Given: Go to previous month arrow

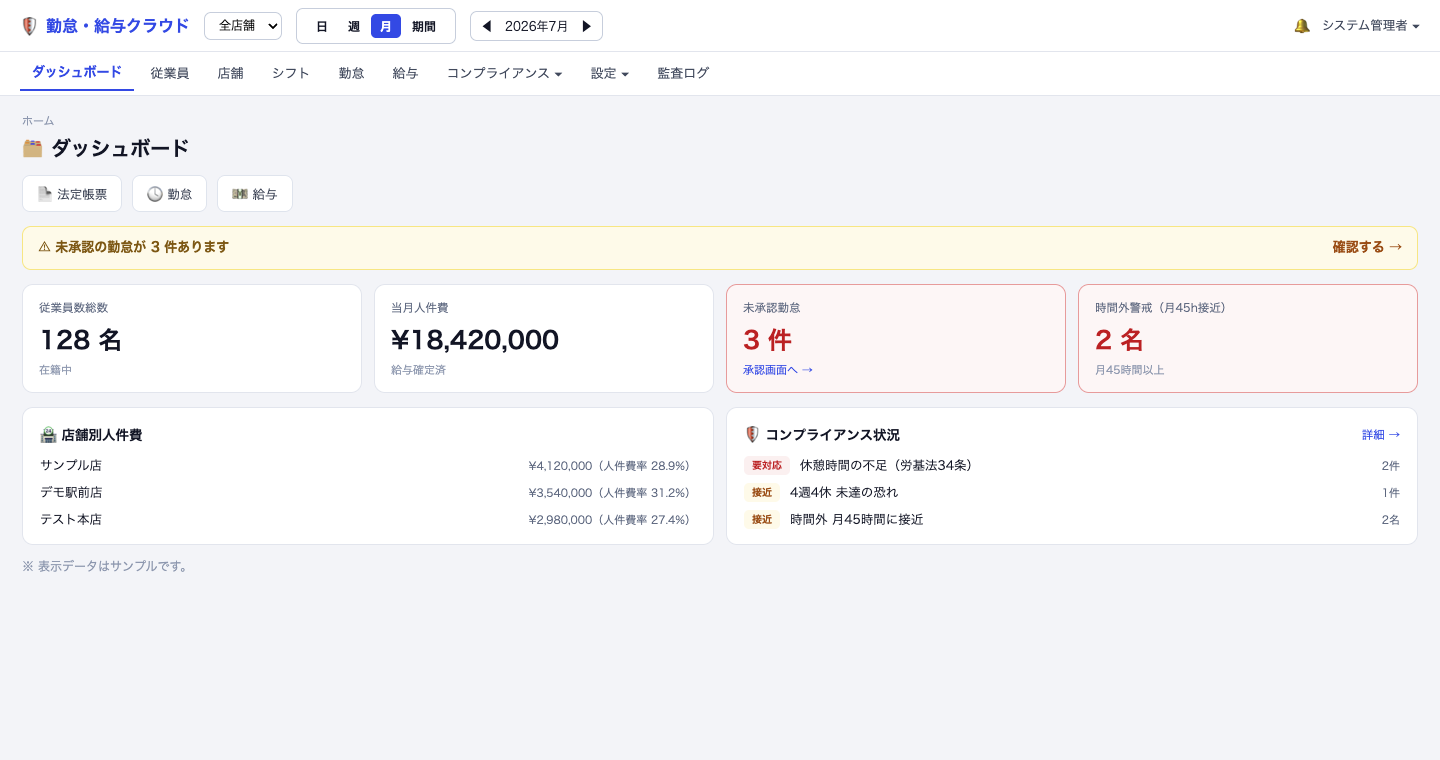Looking at the screenshot, I should [x=487, y=26].
